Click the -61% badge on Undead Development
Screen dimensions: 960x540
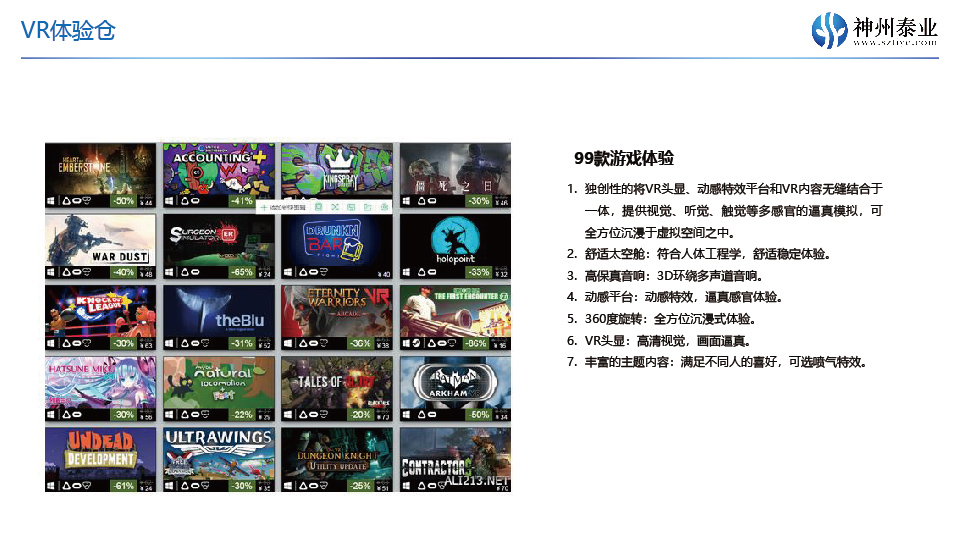[x=124, y=486]
